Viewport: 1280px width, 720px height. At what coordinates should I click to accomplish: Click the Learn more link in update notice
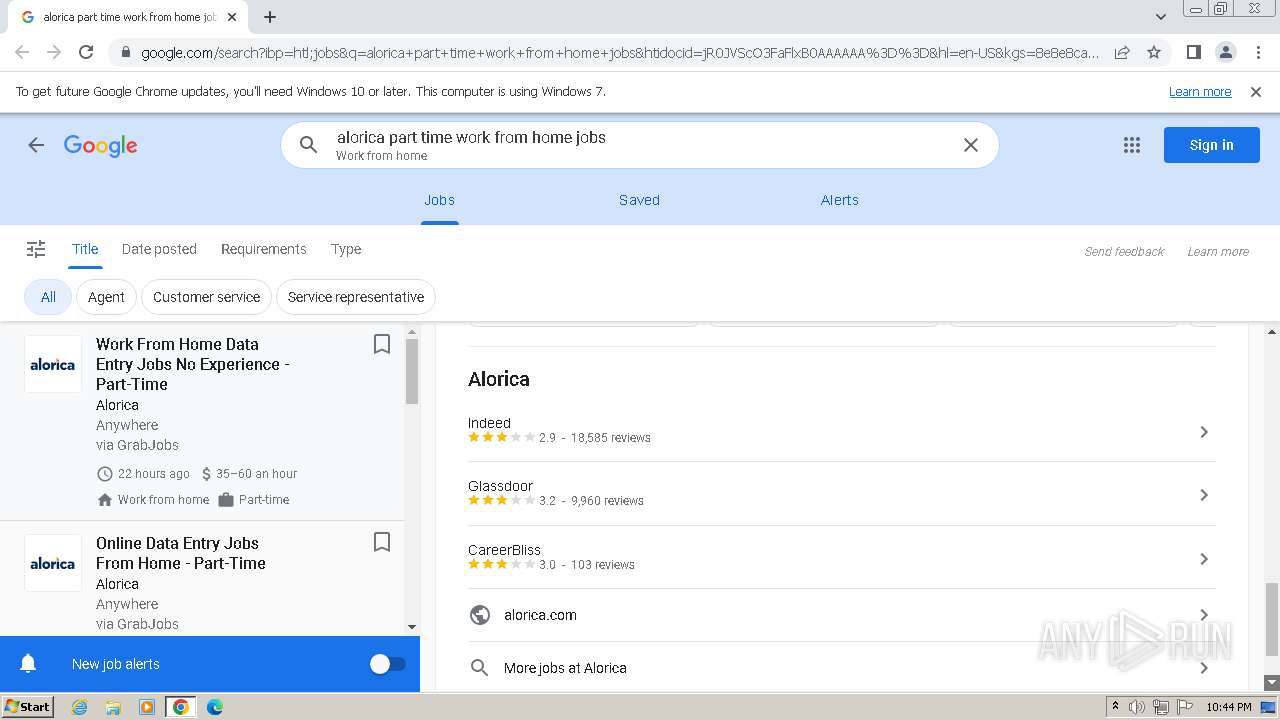click(1200, 91)
